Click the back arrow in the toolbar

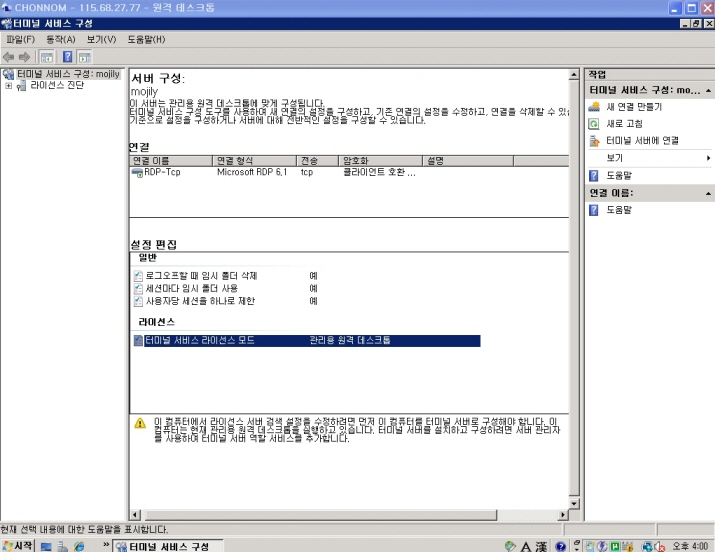coord(9,56)
